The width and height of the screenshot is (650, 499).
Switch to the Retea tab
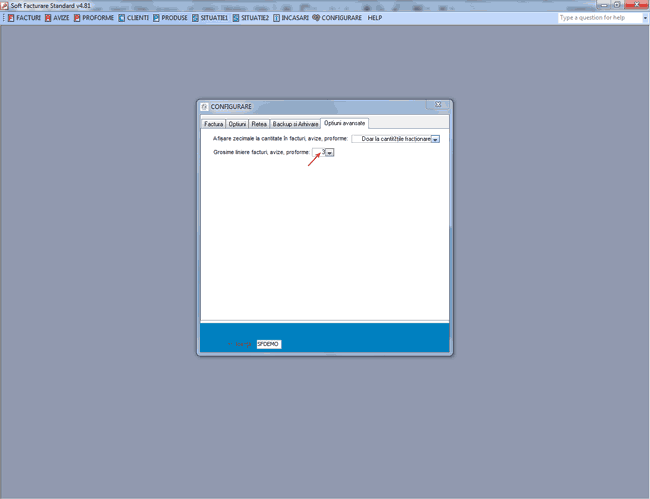(x=260, y=124)
